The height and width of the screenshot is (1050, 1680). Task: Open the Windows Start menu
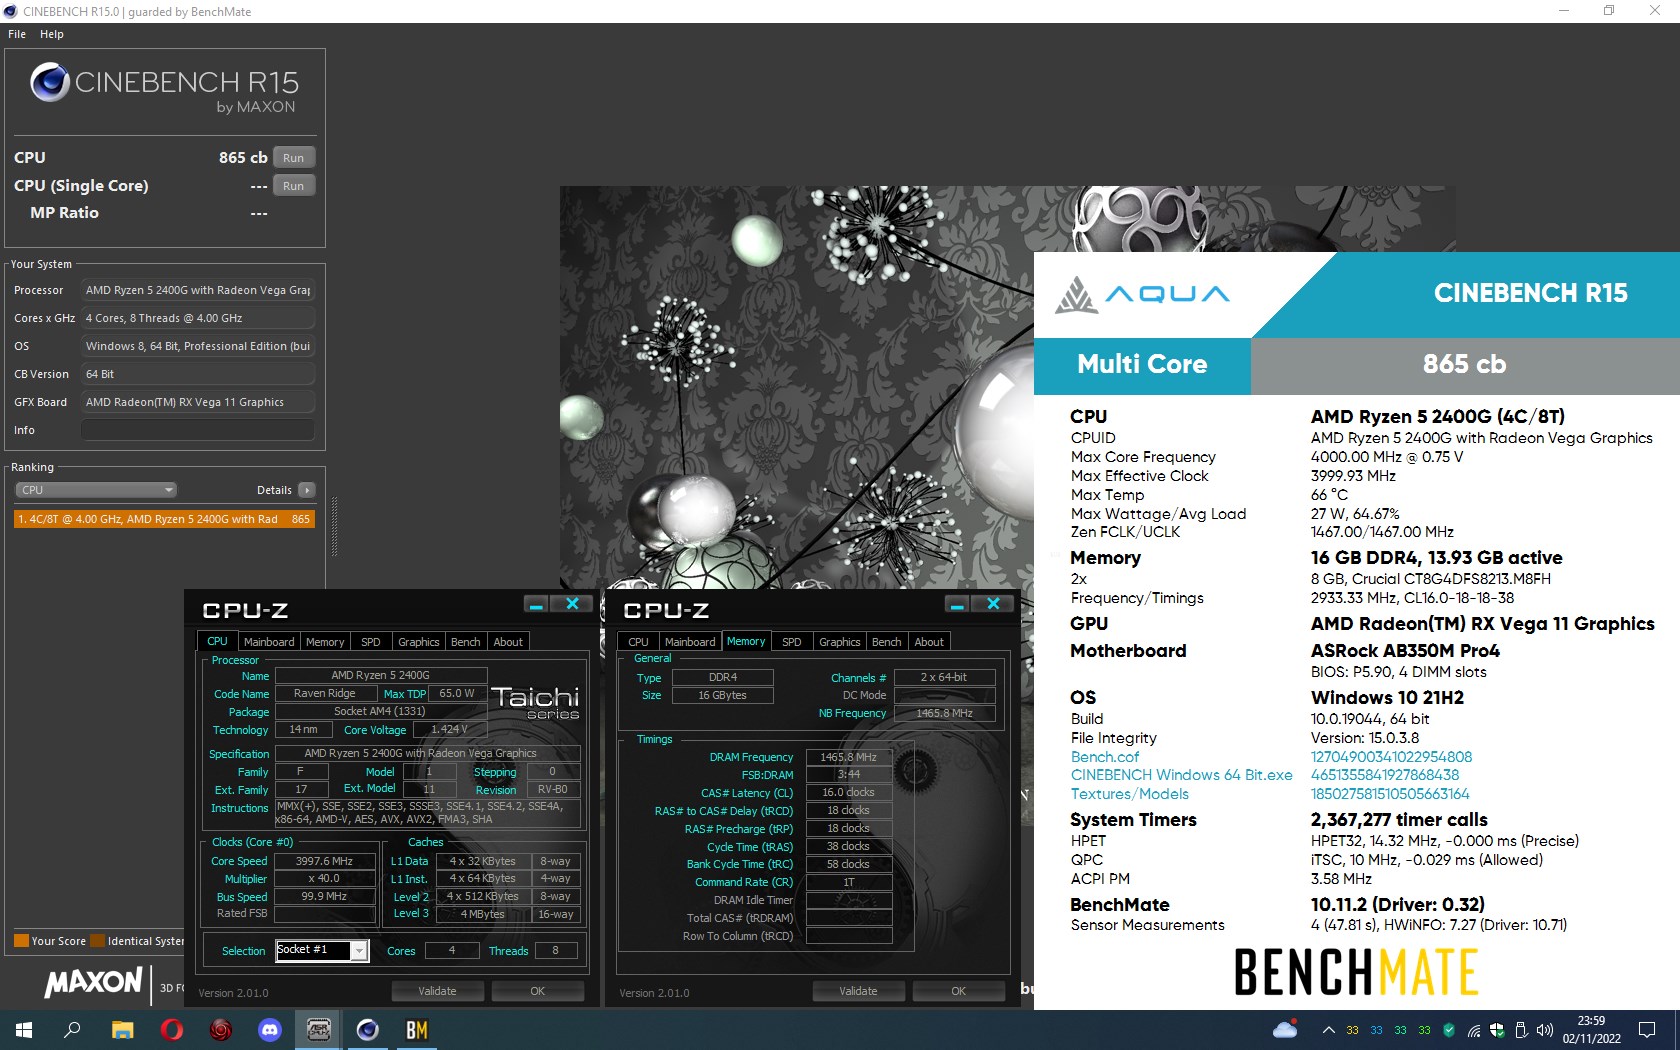pyautogui.click(x=24, y=1030)
